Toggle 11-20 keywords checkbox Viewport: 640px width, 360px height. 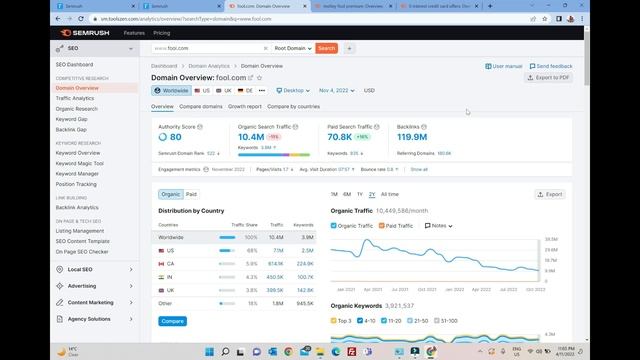(384, 321)
